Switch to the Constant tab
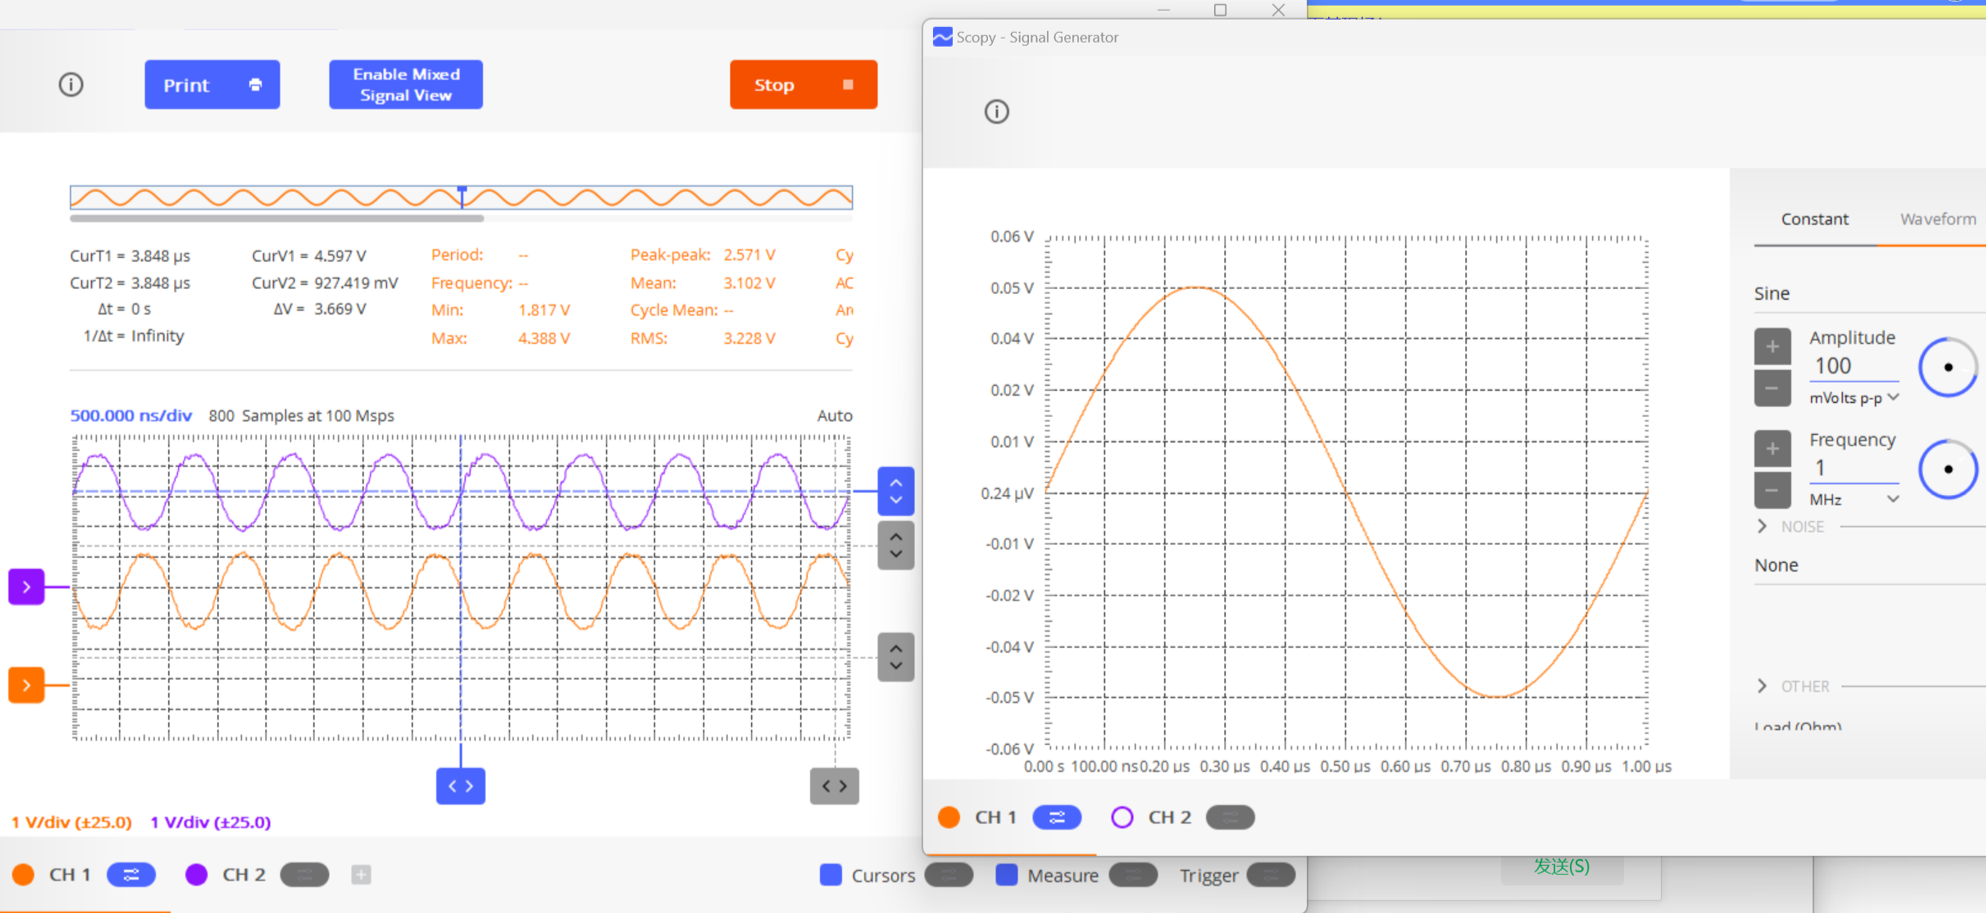This screenshot has width=1986, height=913. [x=1814, y=219]
